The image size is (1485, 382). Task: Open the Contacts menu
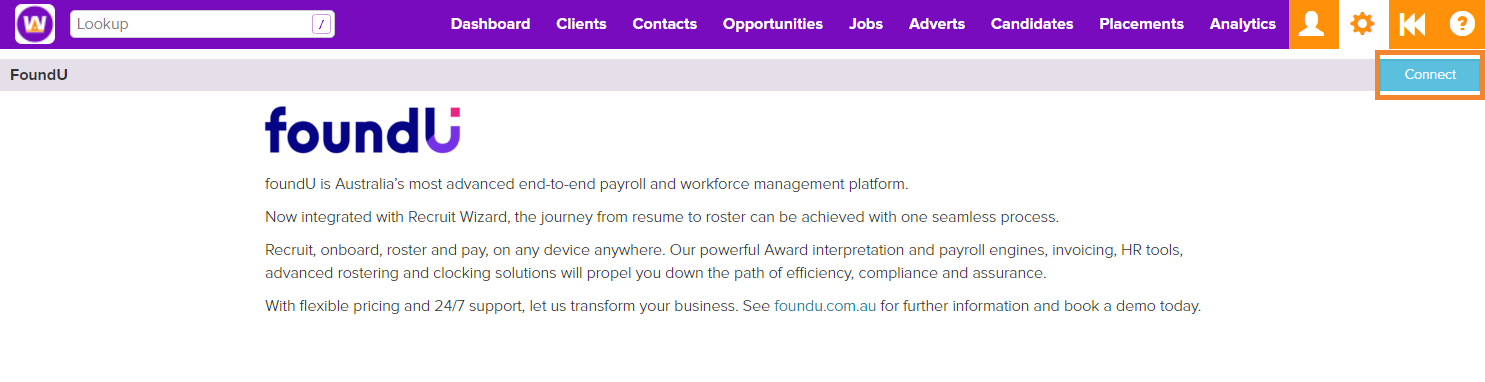665,24
